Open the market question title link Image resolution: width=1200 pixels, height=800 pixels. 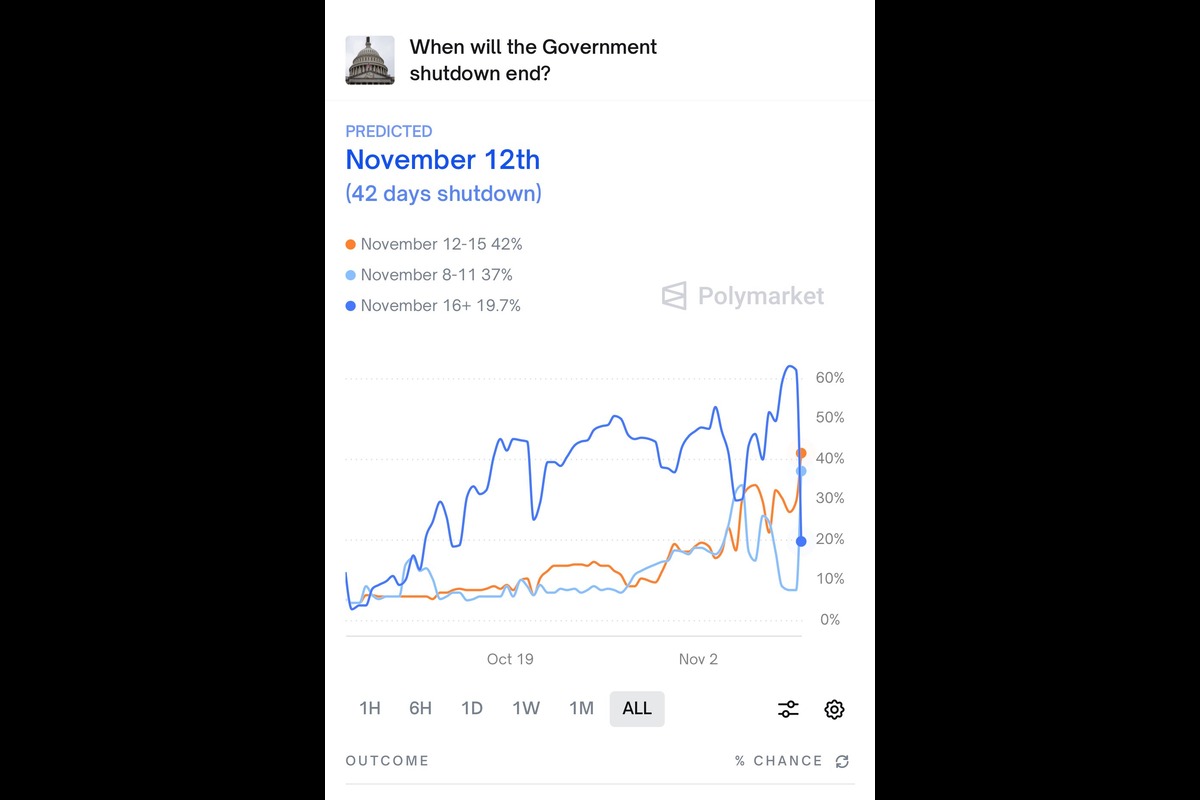click(x=532, y=60)
